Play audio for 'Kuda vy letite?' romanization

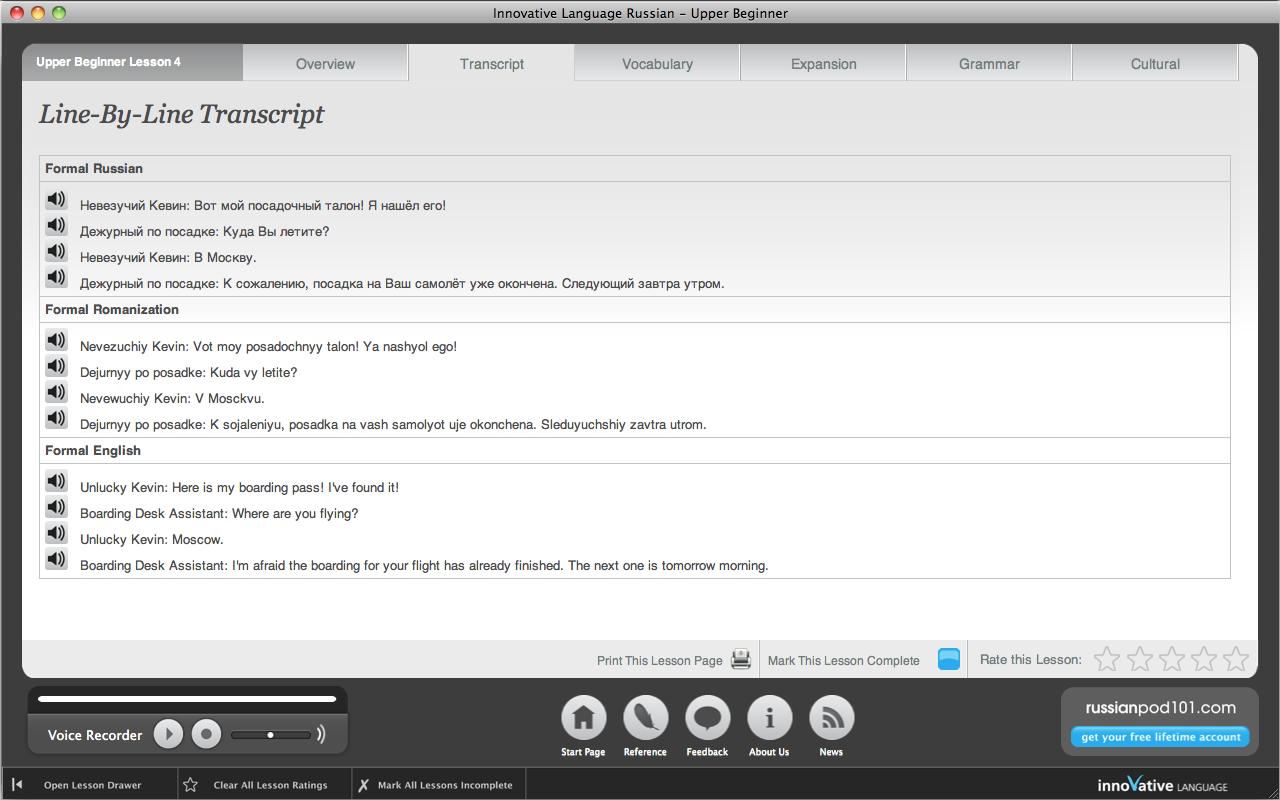[56, 367]
